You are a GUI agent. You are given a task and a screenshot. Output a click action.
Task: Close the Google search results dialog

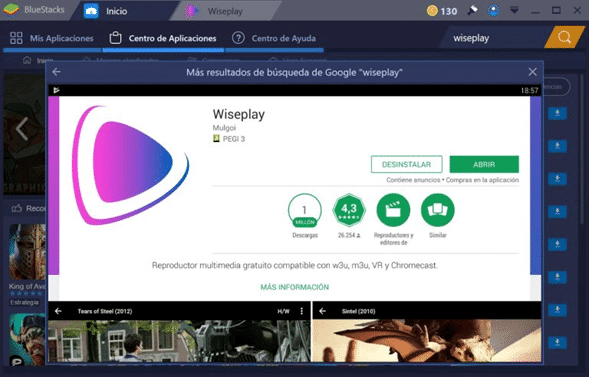(x=532, y=72)
